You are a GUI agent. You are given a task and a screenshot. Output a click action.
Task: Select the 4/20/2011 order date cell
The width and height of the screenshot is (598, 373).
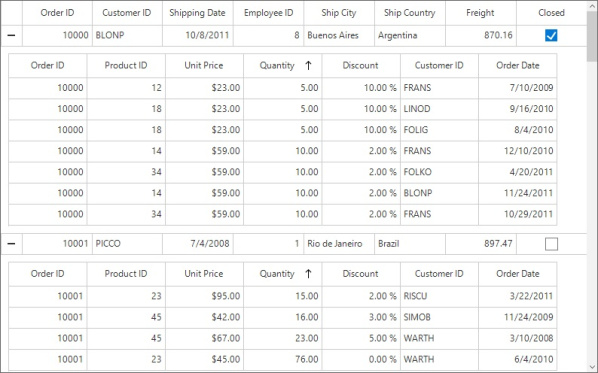518,172
